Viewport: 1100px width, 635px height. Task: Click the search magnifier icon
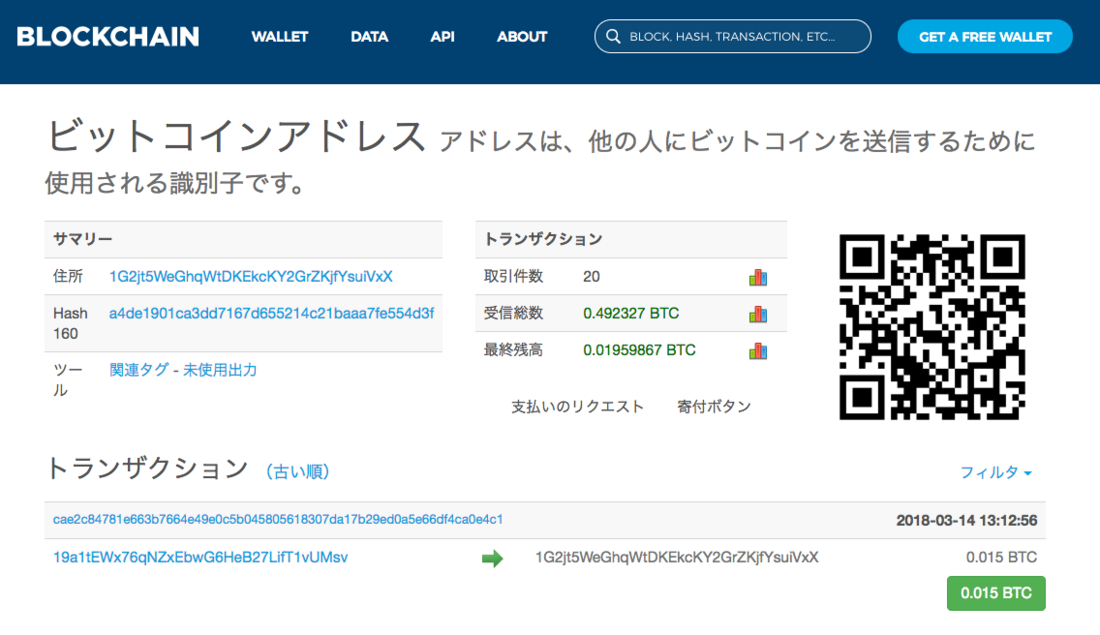613,36
